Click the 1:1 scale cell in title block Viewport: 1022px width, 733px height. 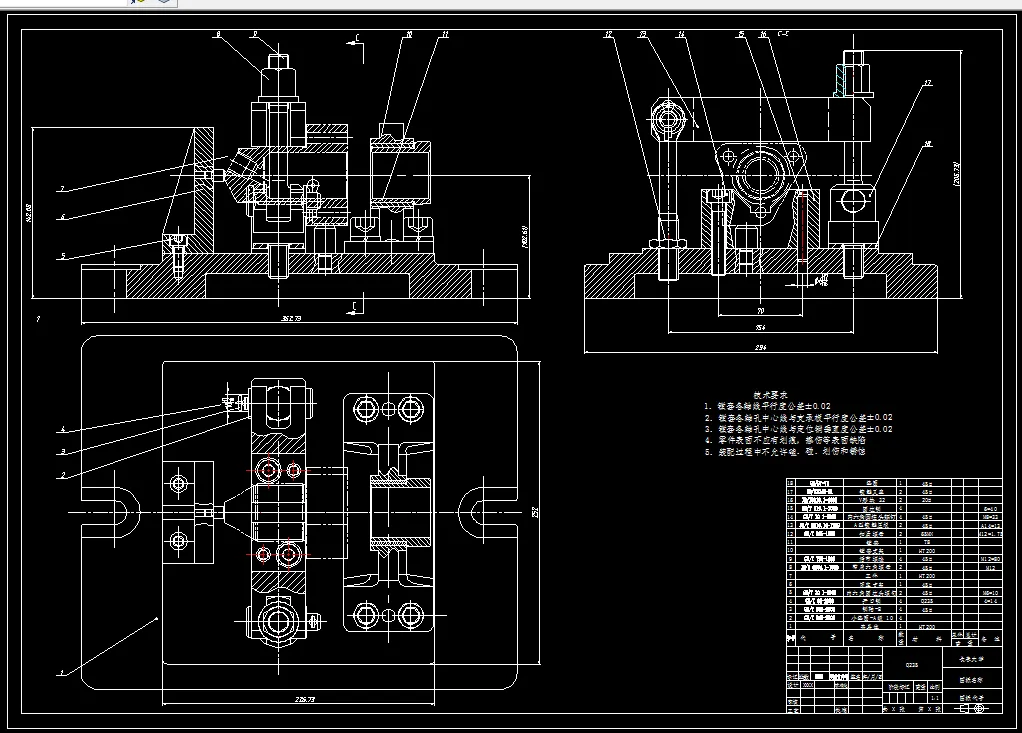click(935, 698)
